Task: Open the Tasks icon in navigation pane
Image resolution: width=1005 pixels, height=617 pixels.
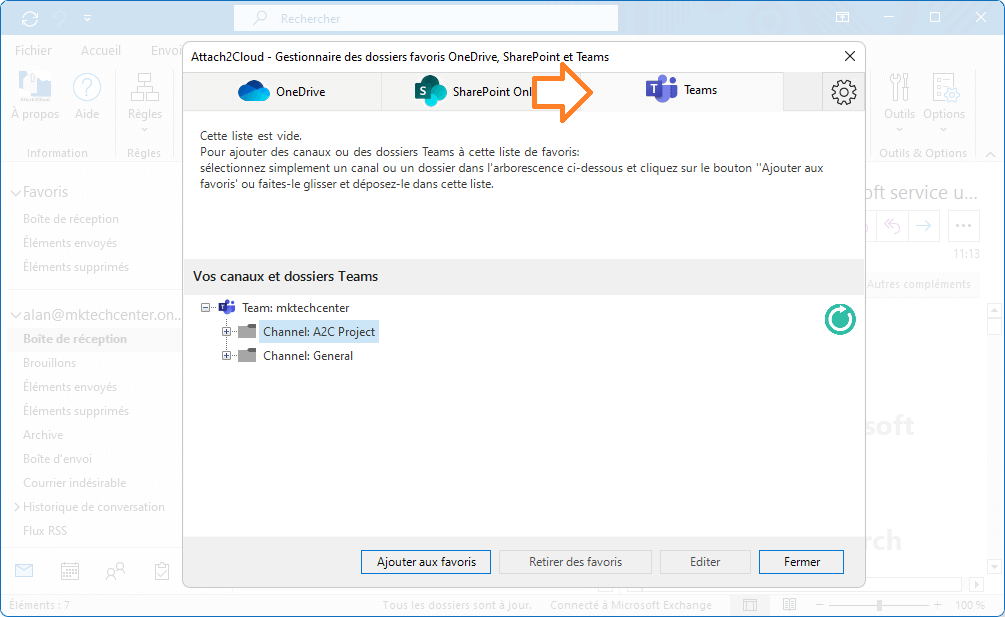Action: click(160, 570)
